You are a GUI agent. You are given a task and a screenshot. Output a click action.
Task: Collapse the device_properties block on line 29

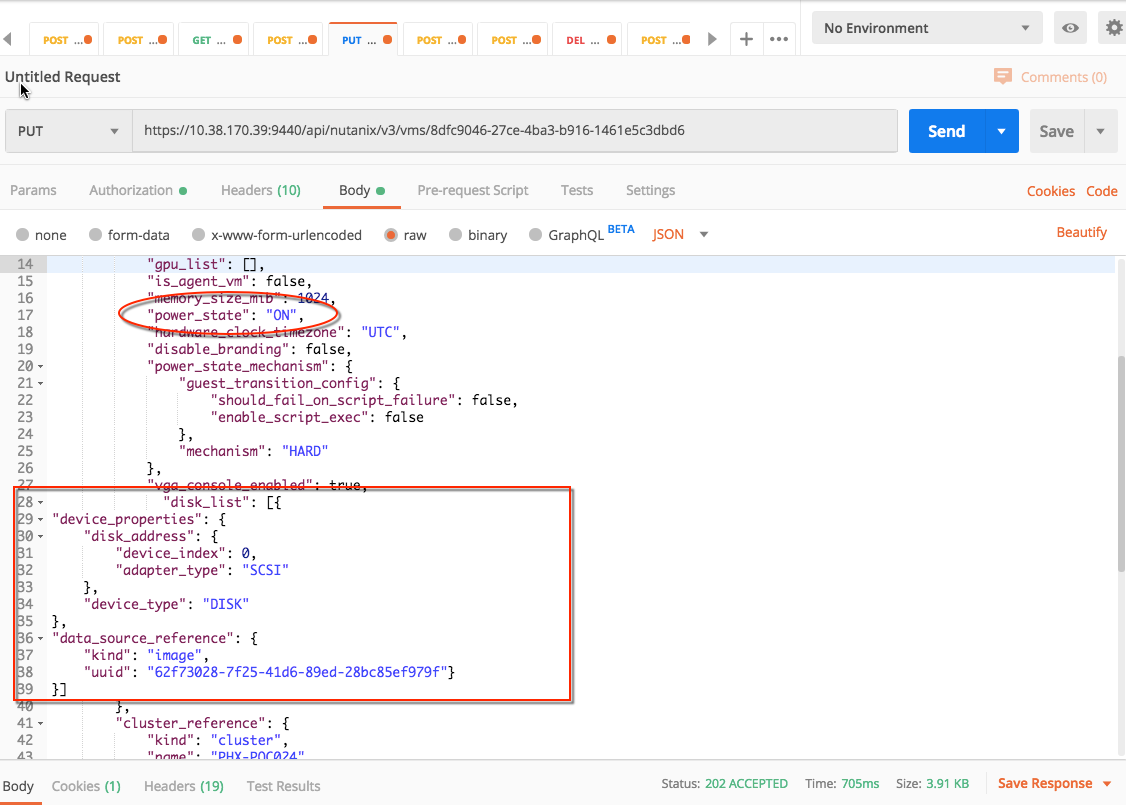pyautogui.click(x=41, y=519)
